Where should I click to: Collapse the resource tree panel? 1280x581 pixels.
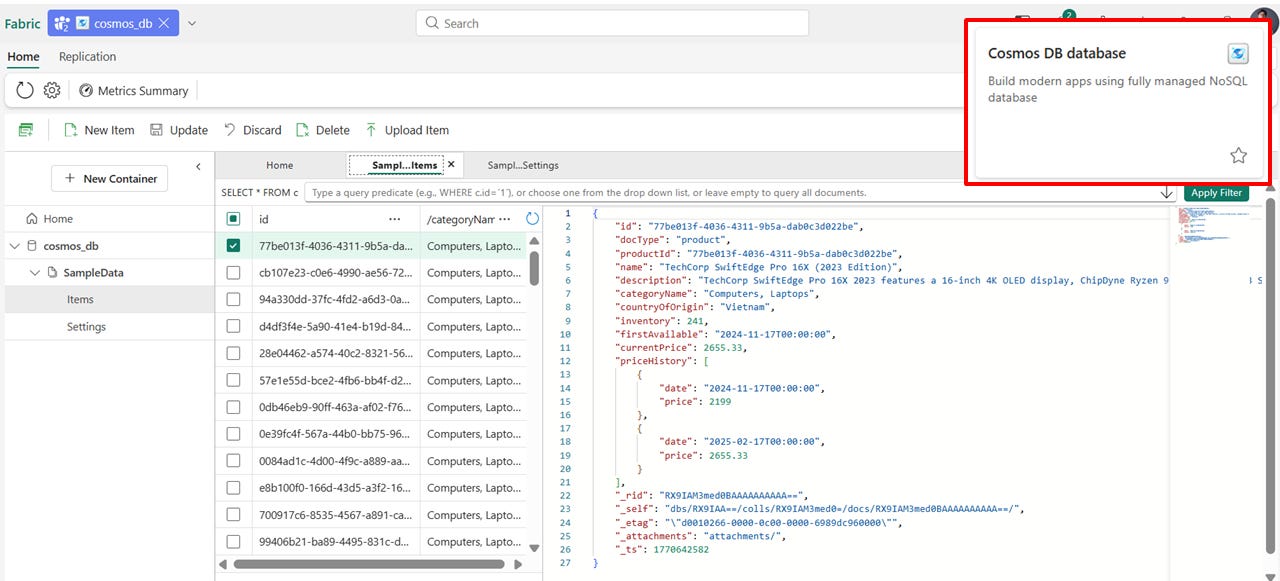[x=198, y=166]
